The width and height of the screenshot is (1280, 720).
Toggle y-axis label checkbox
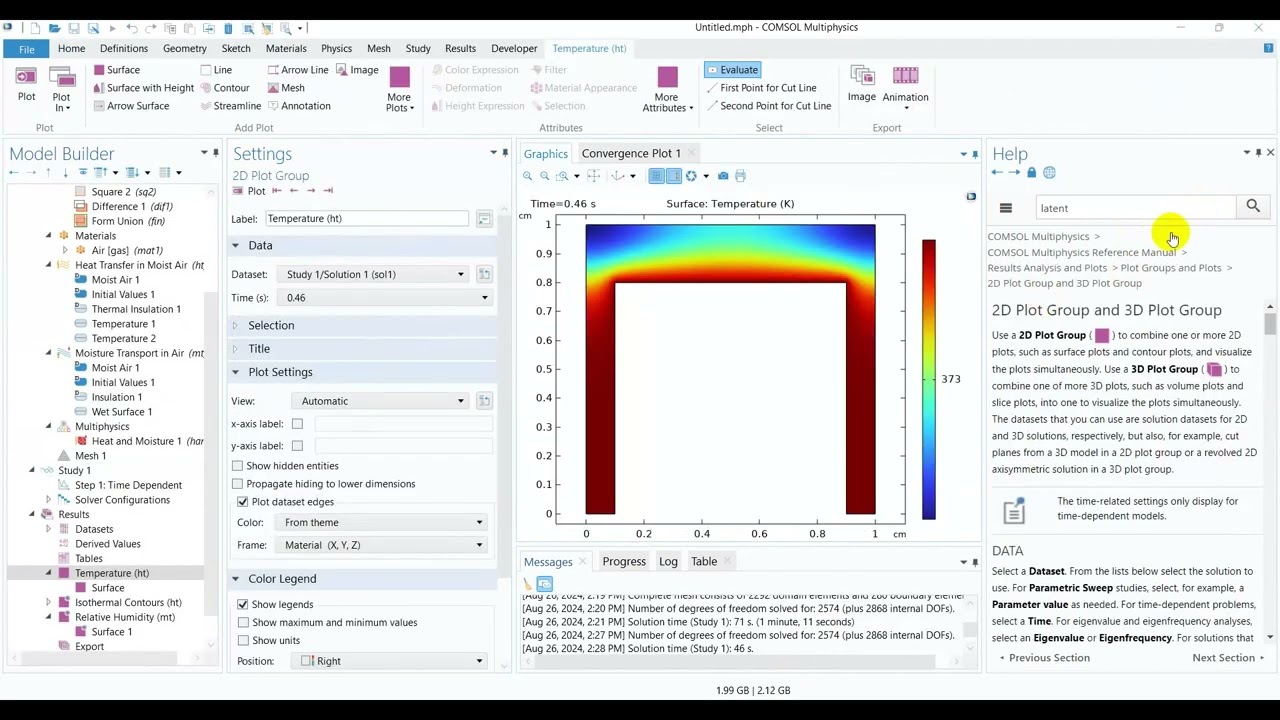click(297, 446)
